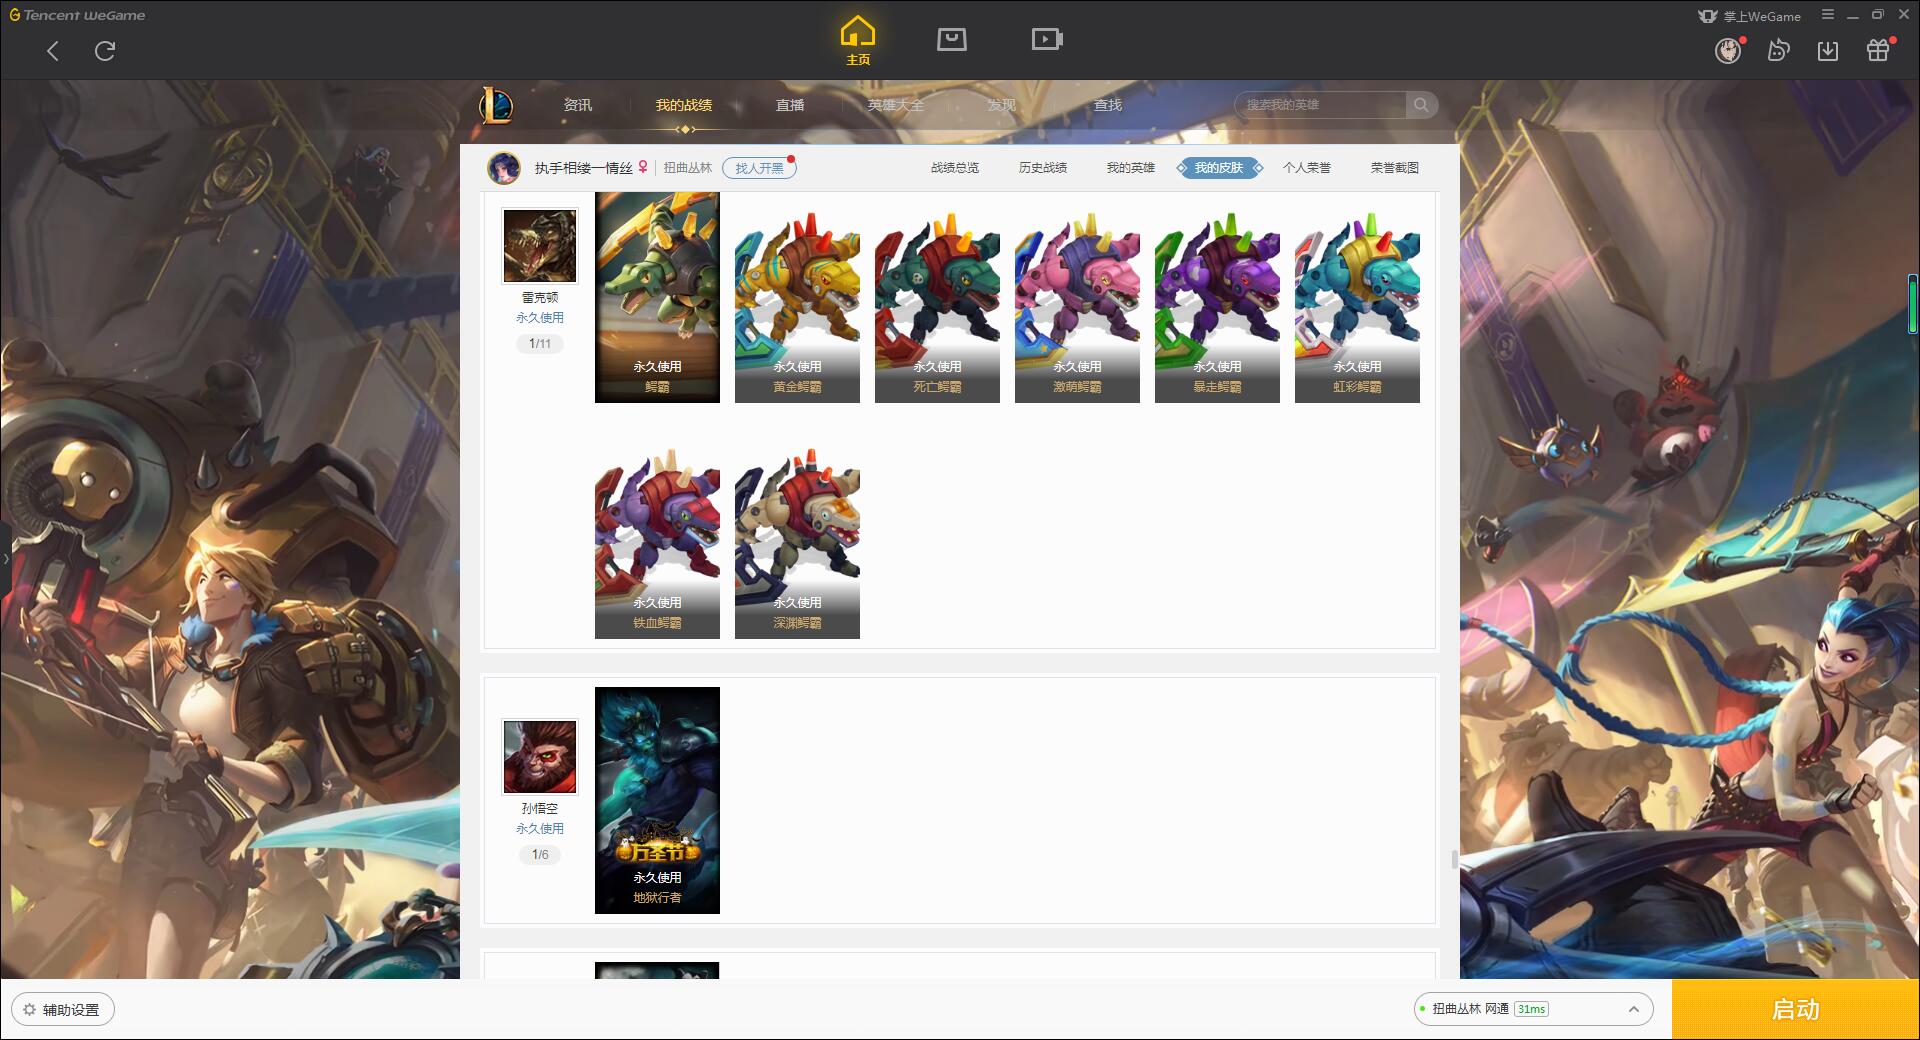The image size is (1920, 1040).
Task: Open the 历史战绩 sub-tab
Action: (1043, 168)
